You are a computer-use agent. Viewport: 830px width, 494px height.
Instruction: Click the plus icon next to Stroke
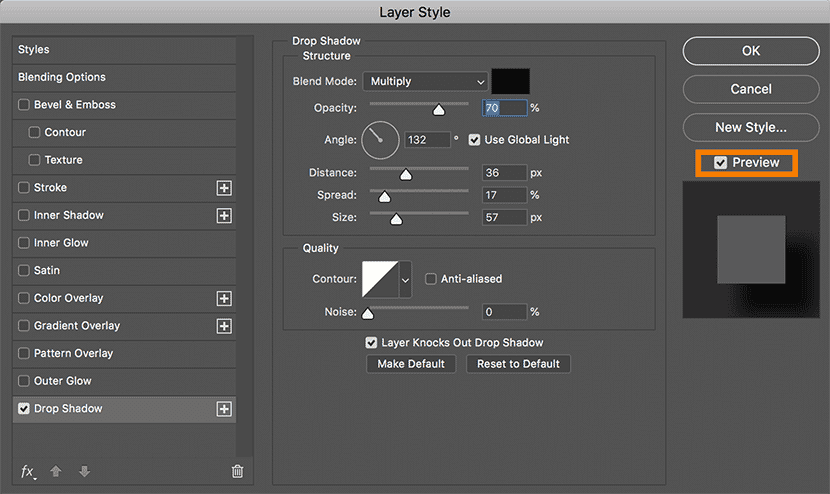coord(224,188)
